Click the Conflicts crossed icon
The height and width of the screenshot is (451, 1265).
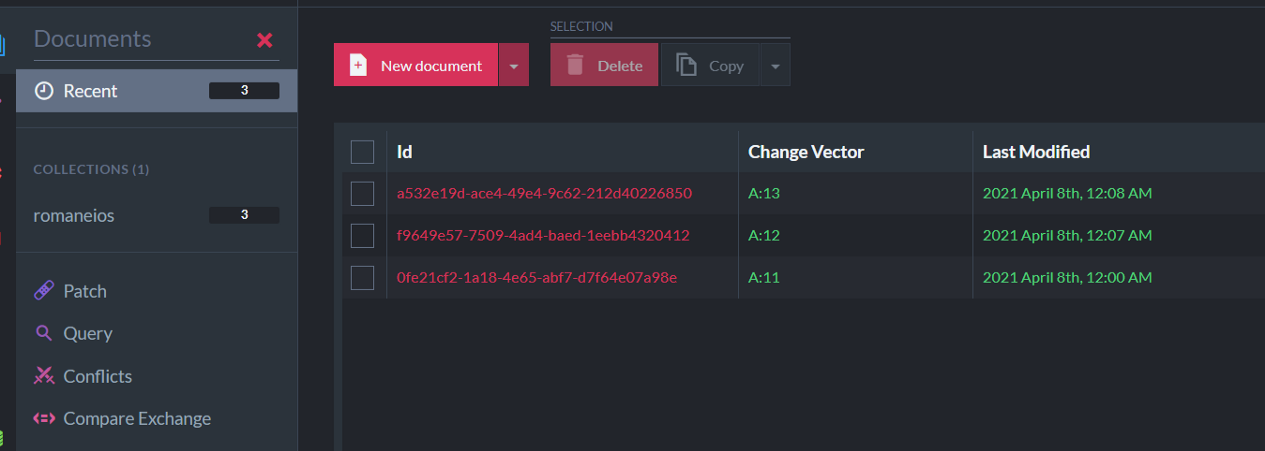(44, 376)
